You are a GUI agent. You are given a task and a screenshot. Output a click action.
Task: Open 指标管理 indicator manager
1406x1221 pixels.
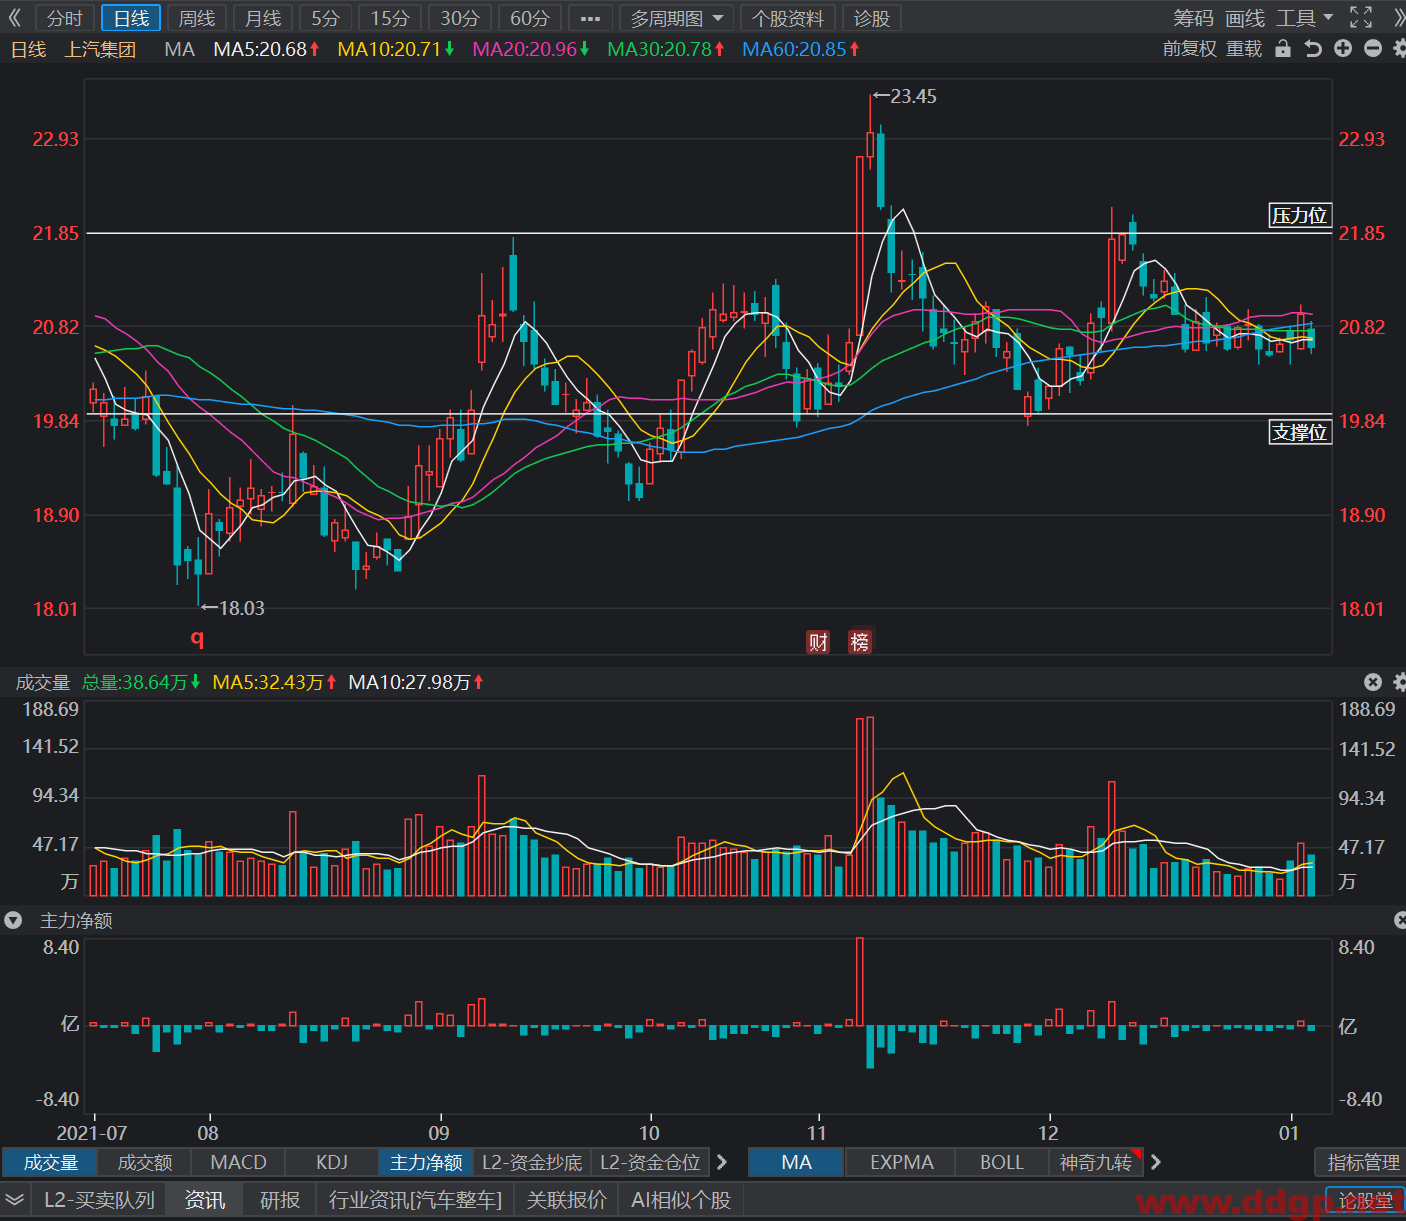point(1363,1162)
